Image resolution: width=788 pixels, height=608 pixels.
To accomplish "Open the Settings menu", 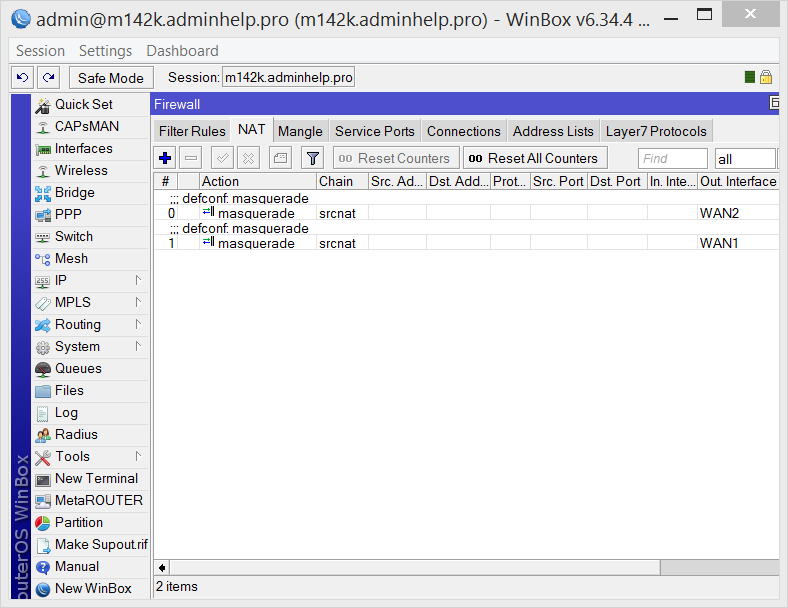I will click(x=105, y=51).
